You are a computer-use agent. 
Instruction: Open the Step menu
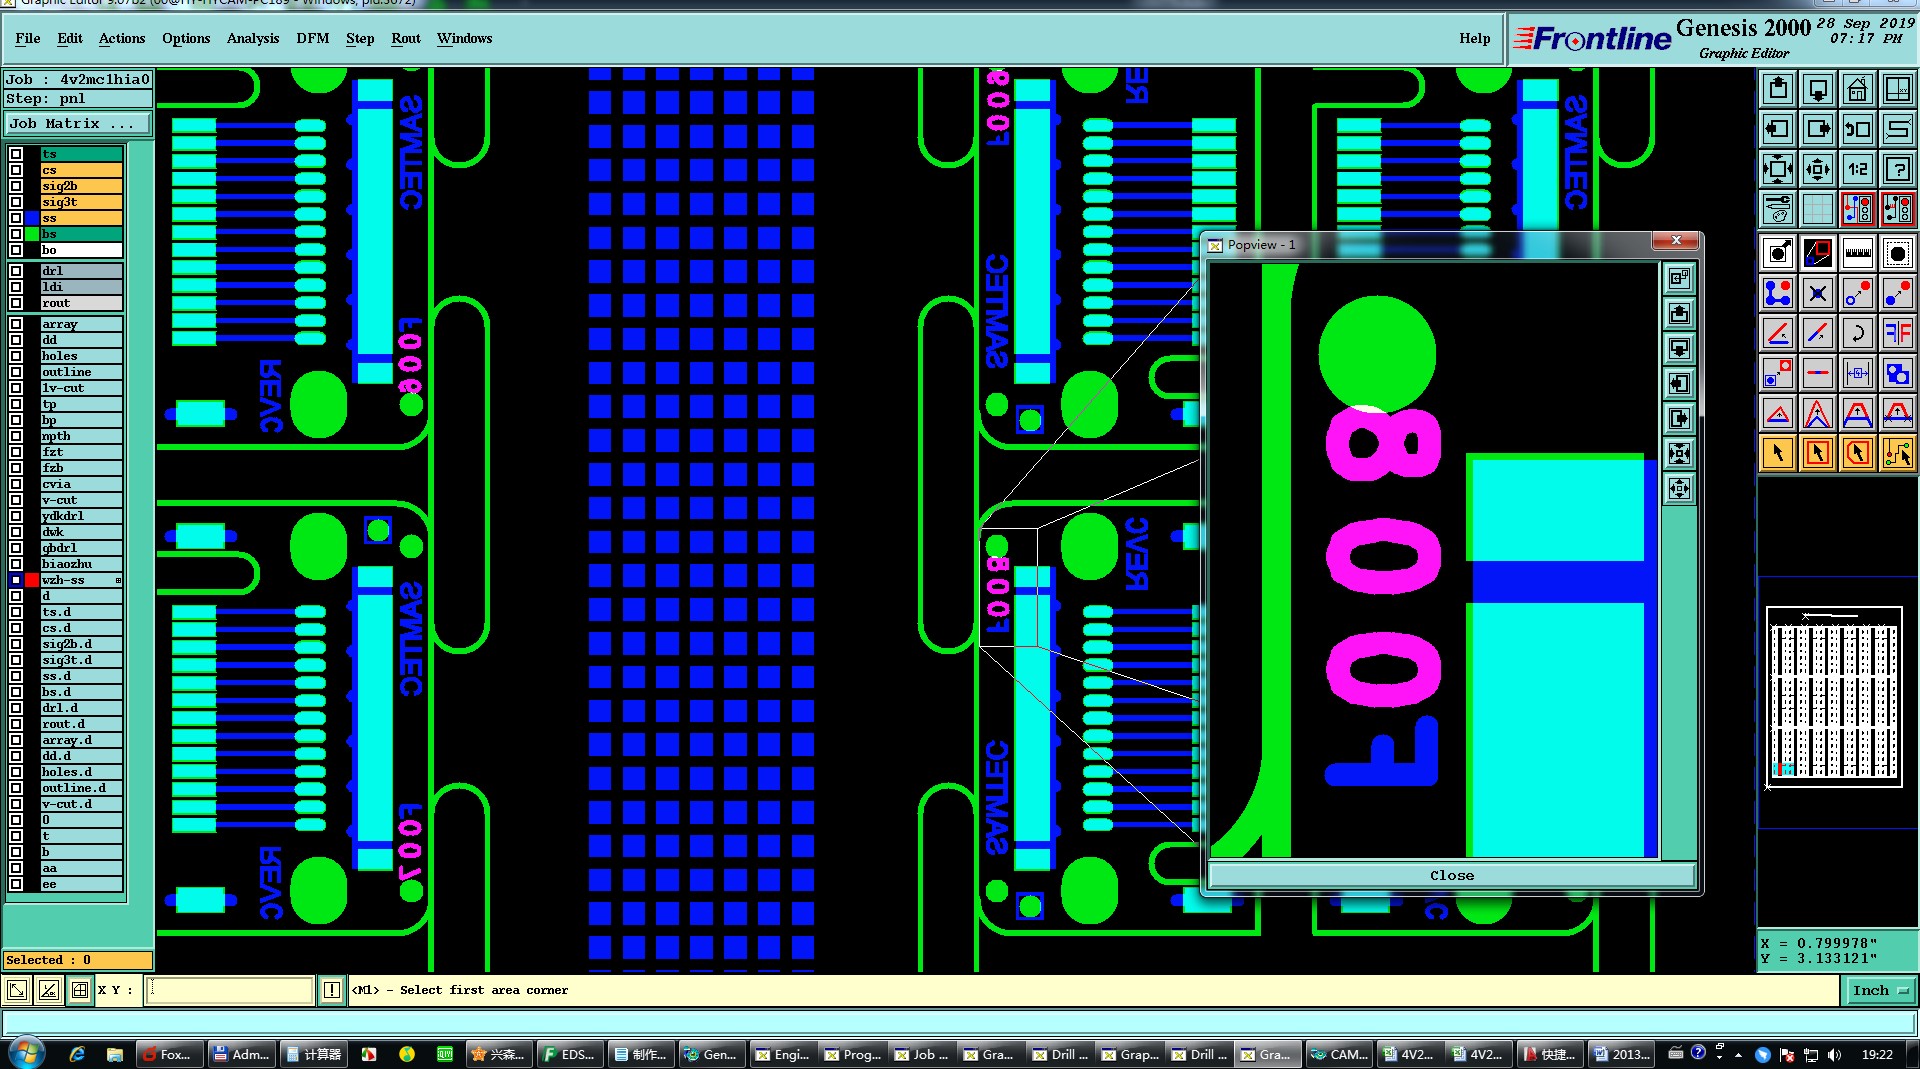point(360,38)
